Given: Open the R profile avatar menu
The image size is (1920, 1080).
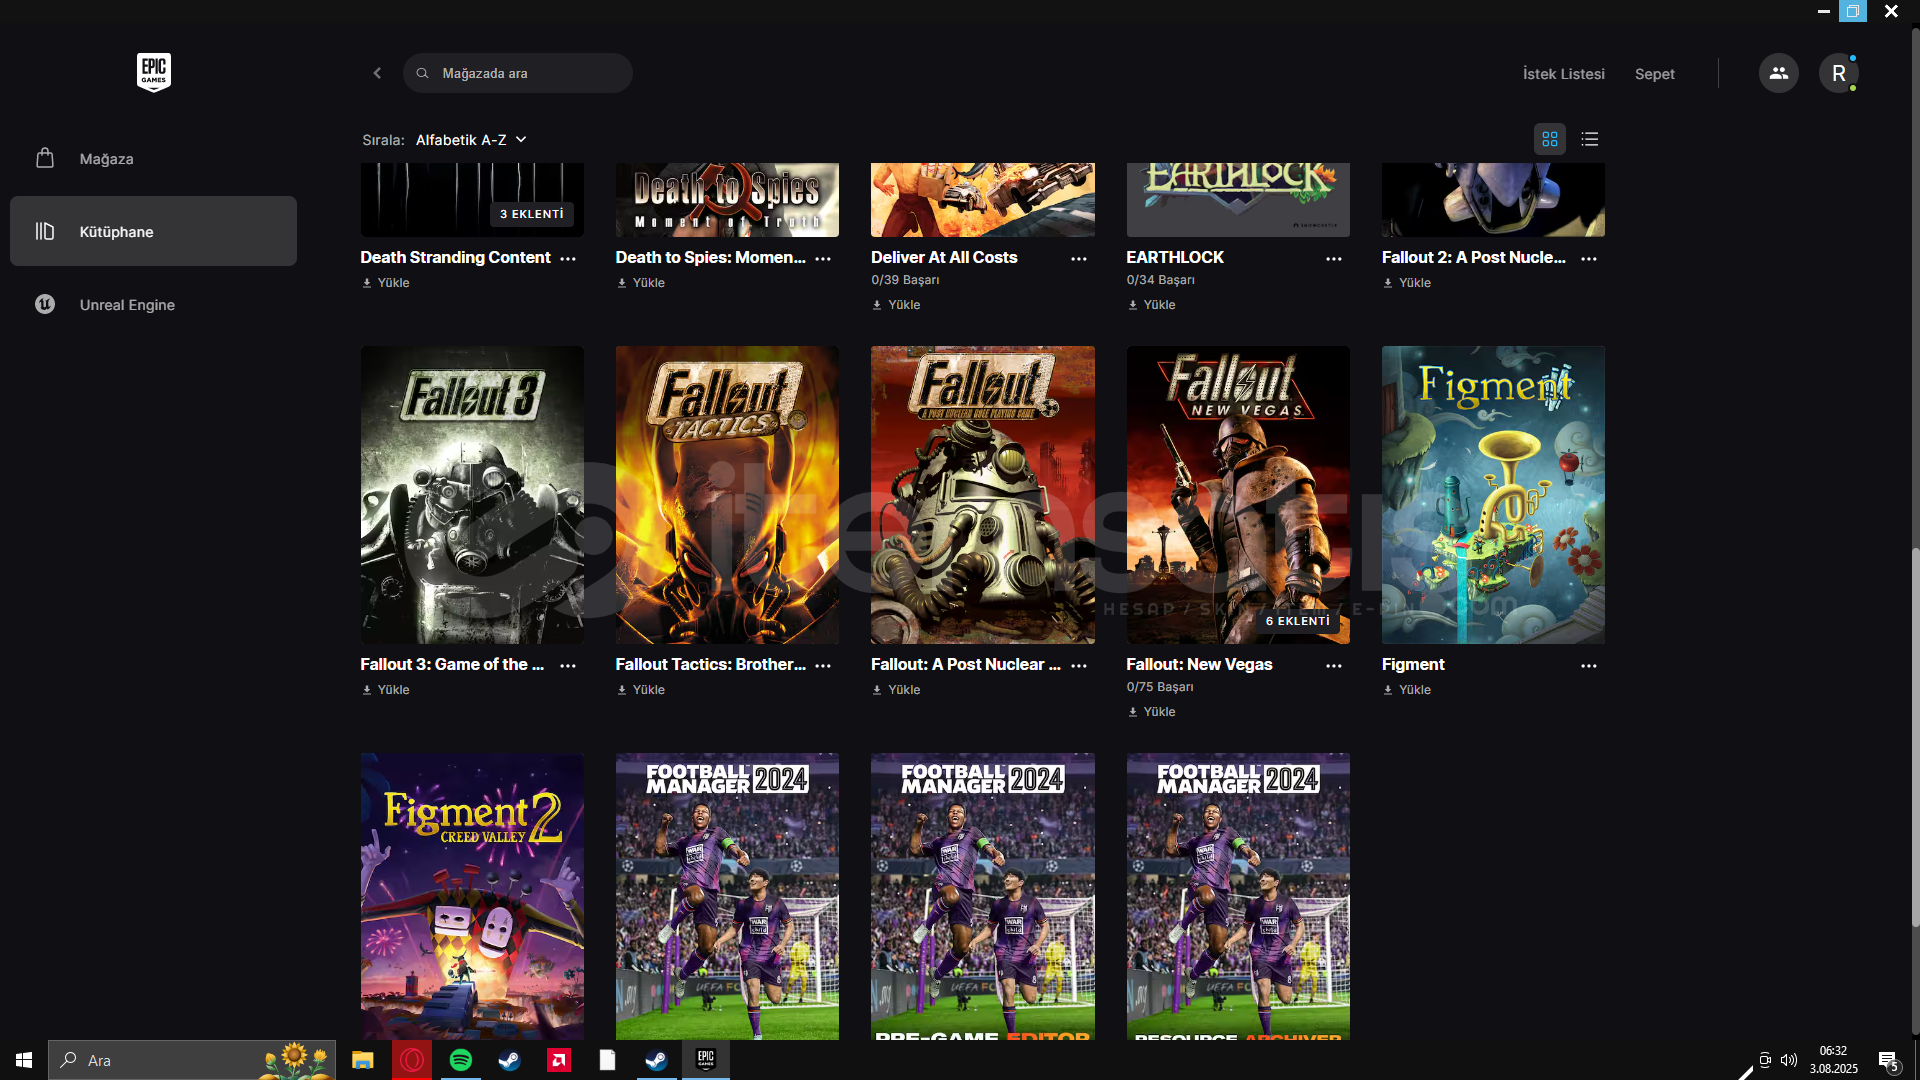Looking at the screenshot, I should coord(1838,73).
